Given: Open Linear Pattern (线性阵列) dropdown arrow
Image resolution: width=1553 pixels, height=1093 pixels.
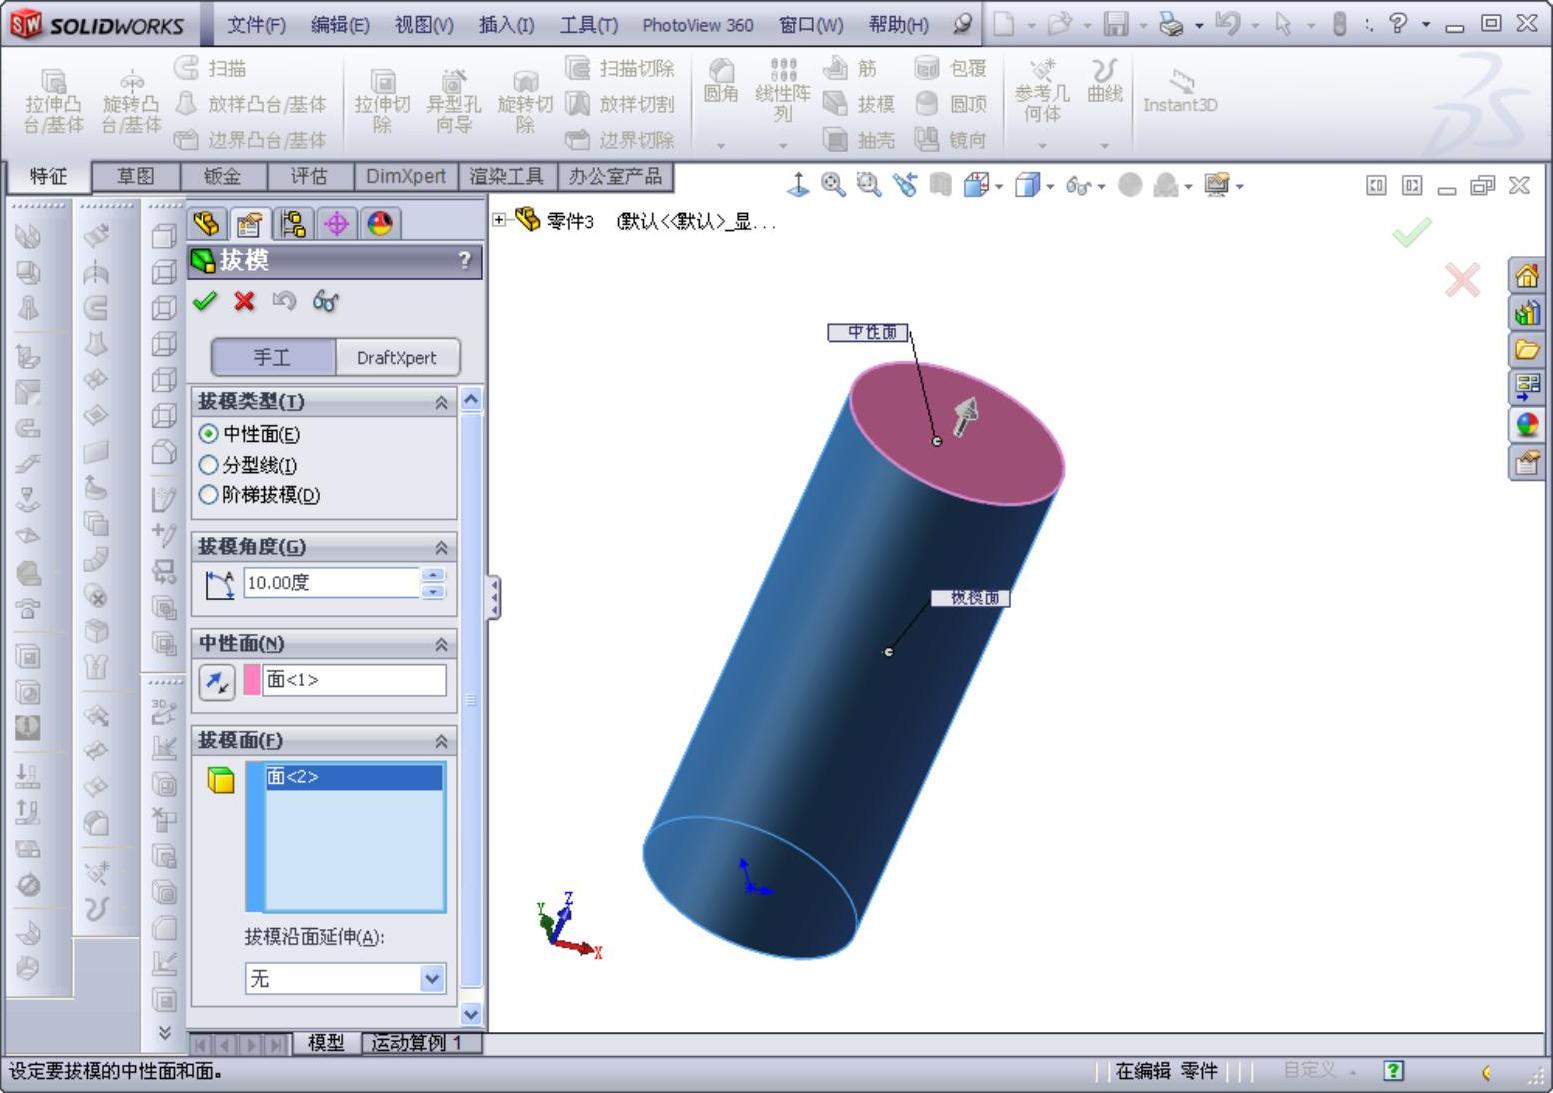Looking at the screenshot, I should (783, 146).
